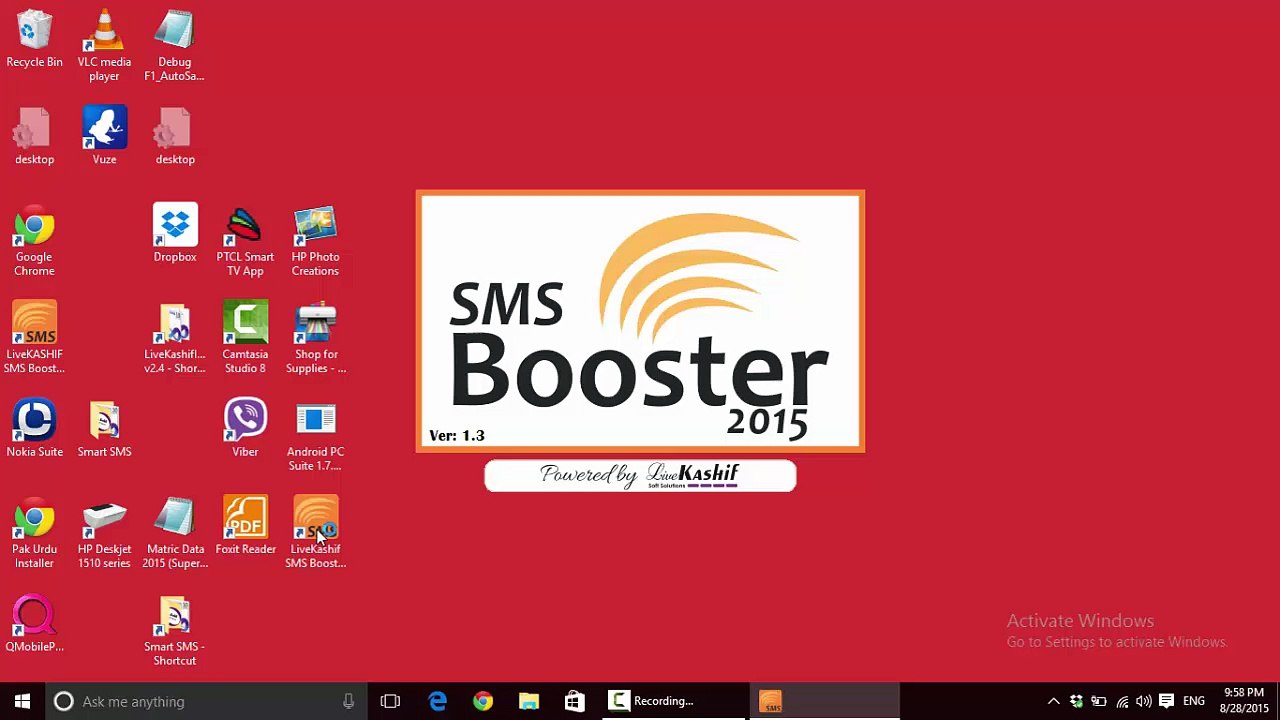This screenshot has width=1280, height=720.
Task: Open the Dropbox desktop icon
Action: 175,235
